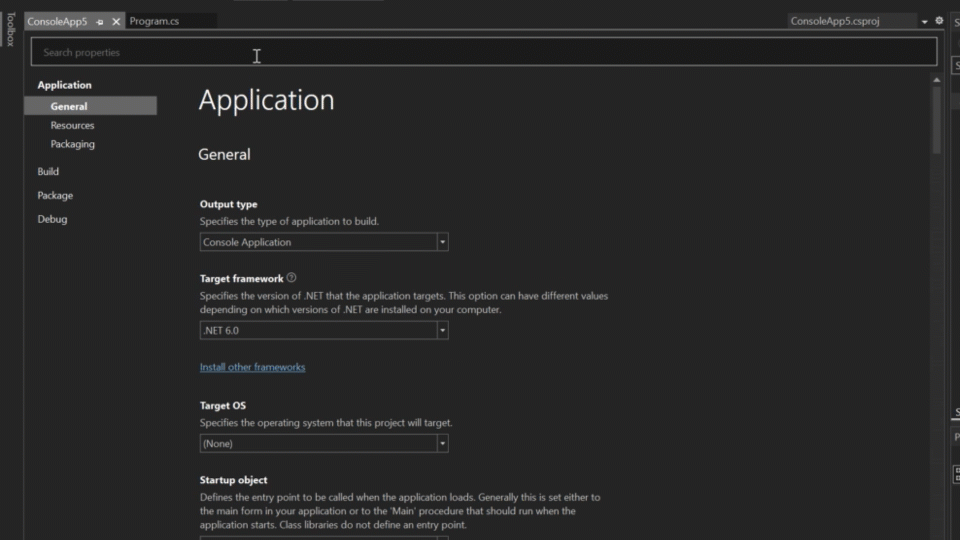Click the Application page heading

click(x=266, y=100)
